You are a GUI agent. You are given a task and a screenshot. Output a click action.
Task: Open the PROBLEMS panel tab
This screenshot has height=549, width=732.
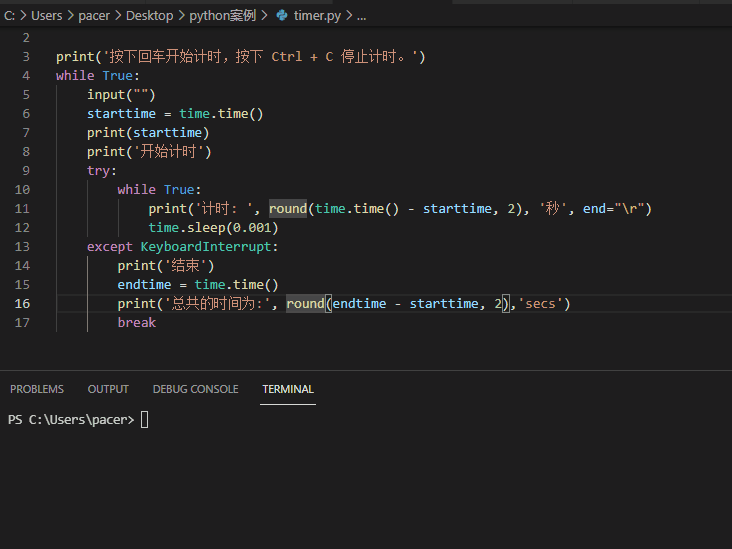click(37, 389)
